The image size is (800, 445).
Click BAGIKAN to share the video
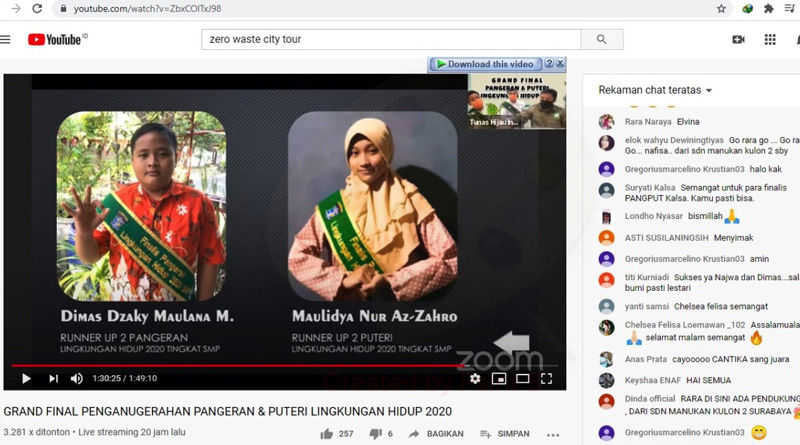[436, 434]
